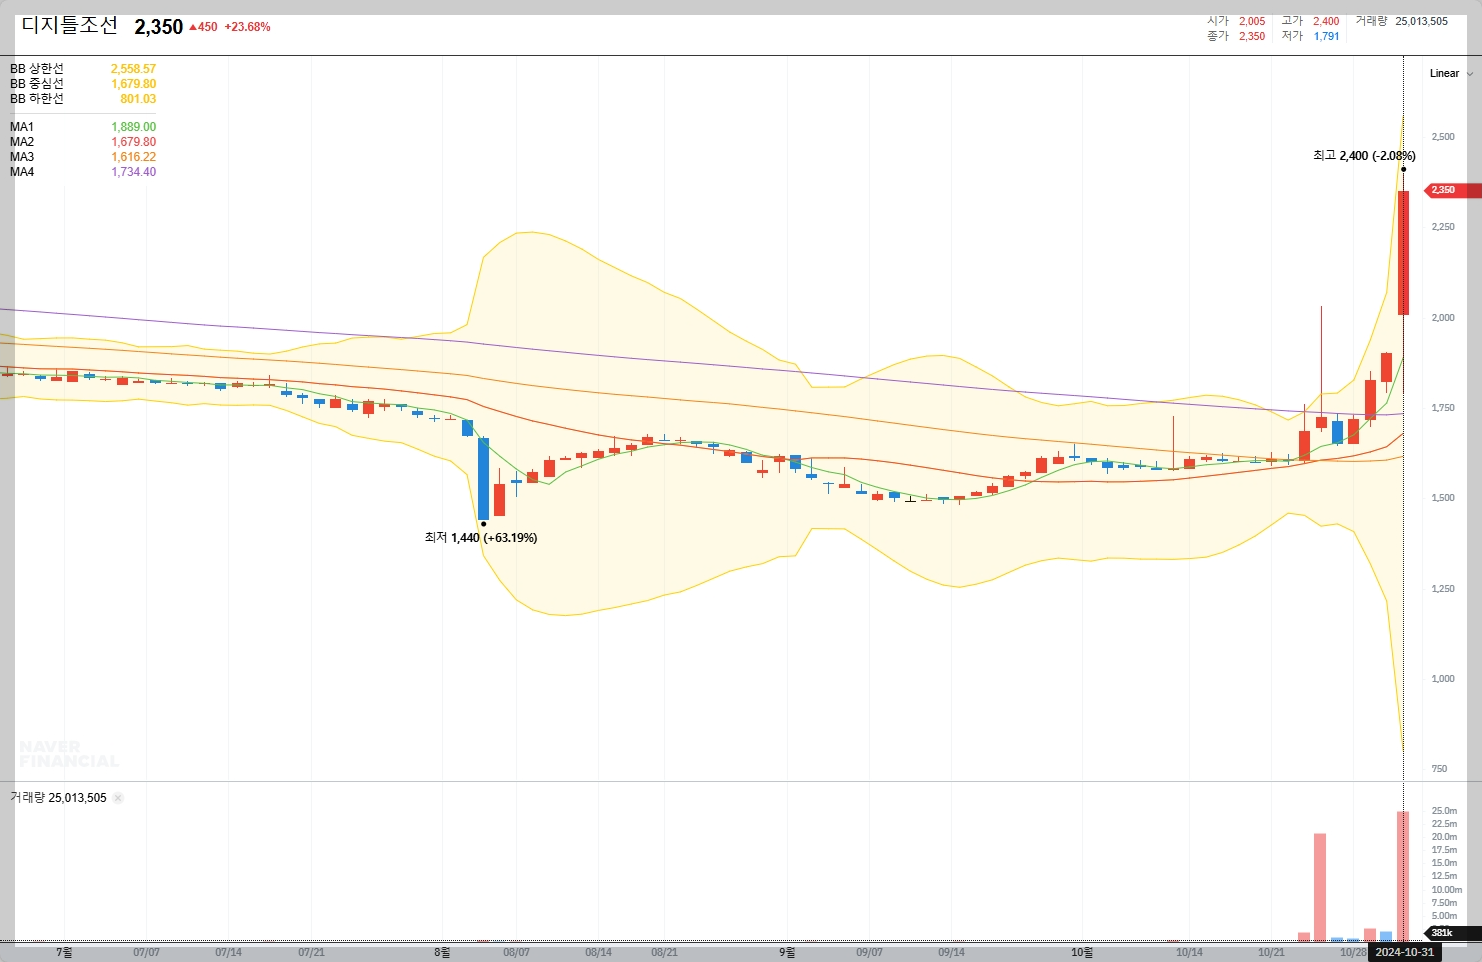This screenshot has height=962, width=1482.
Task: Select the MA1 legend entry
Action: tap(22, 127)
